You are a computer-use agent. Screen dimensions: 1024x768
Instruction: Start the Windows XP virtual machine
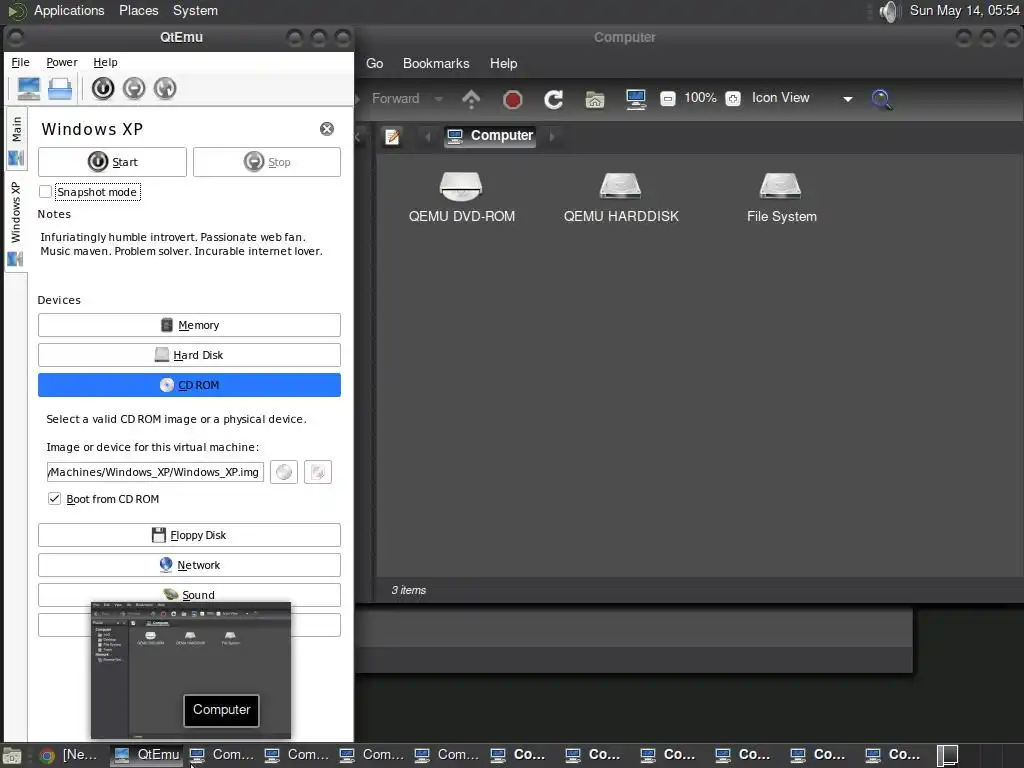pyautogui.click(x=112, y=162)
